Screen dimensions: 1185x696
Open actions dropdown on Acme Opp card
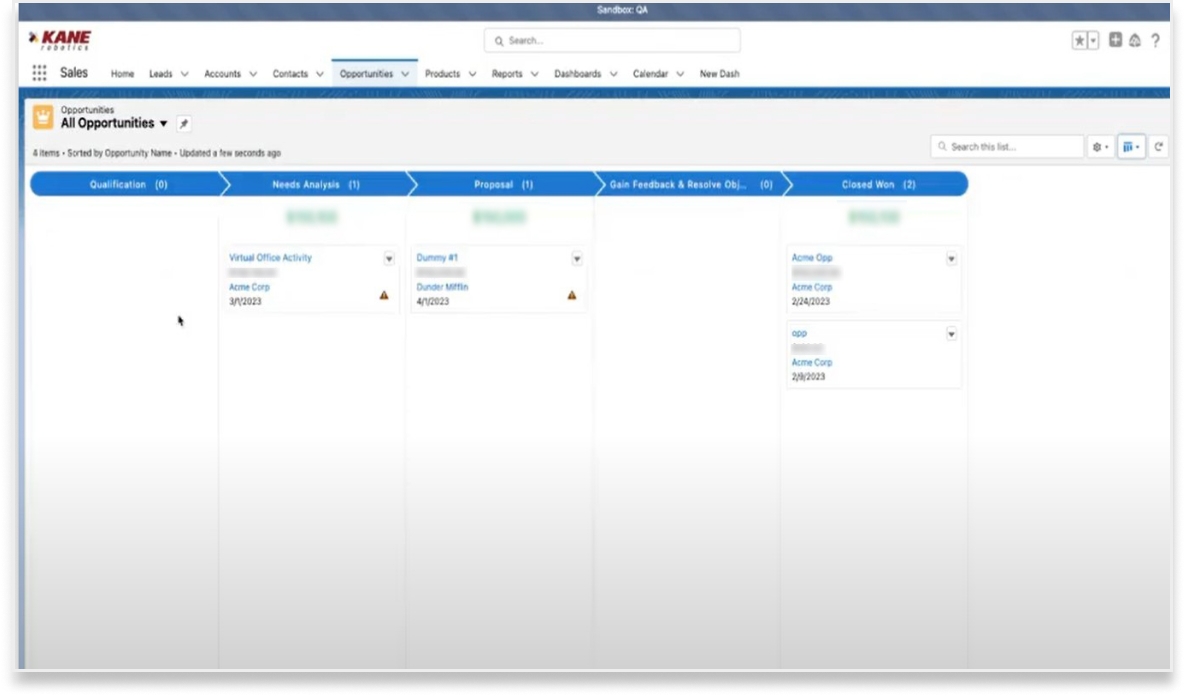(x=951, y=259)
